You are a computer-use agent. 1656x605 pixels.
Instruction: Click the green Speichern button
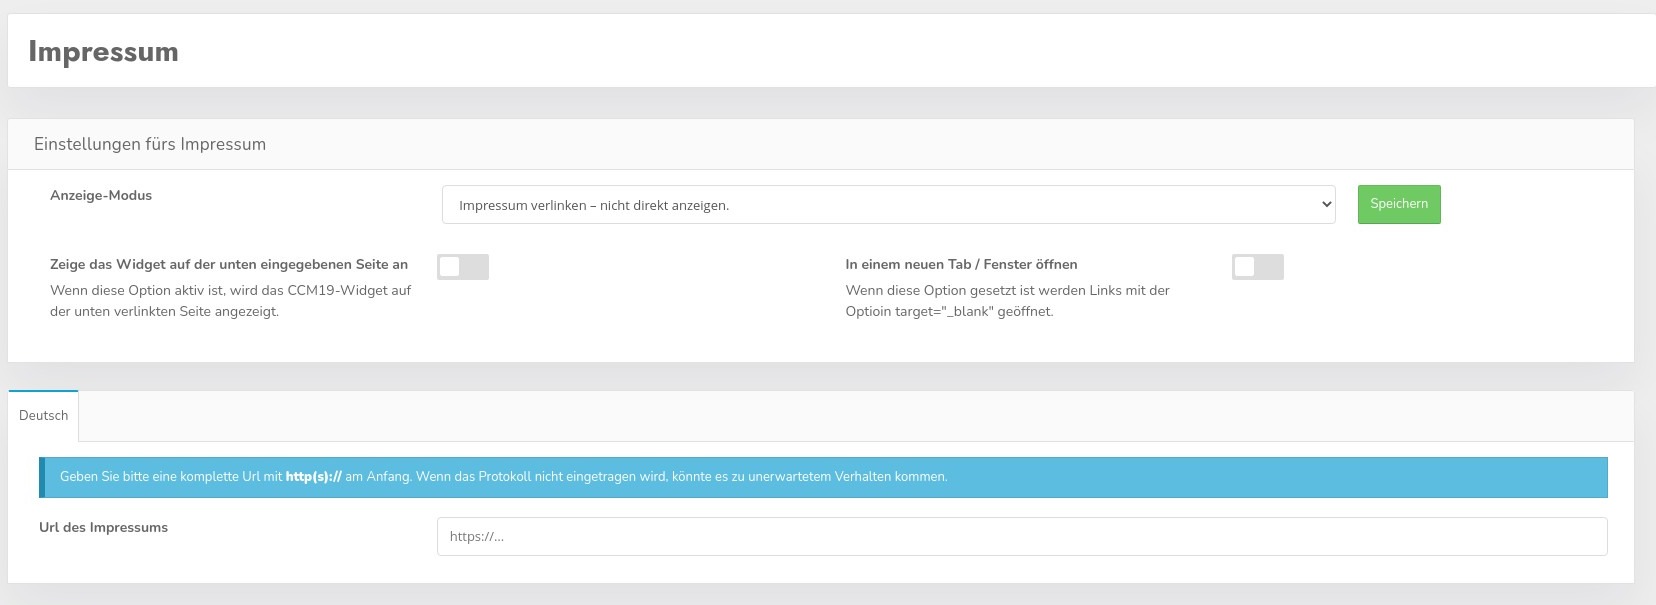(1398, 204)
